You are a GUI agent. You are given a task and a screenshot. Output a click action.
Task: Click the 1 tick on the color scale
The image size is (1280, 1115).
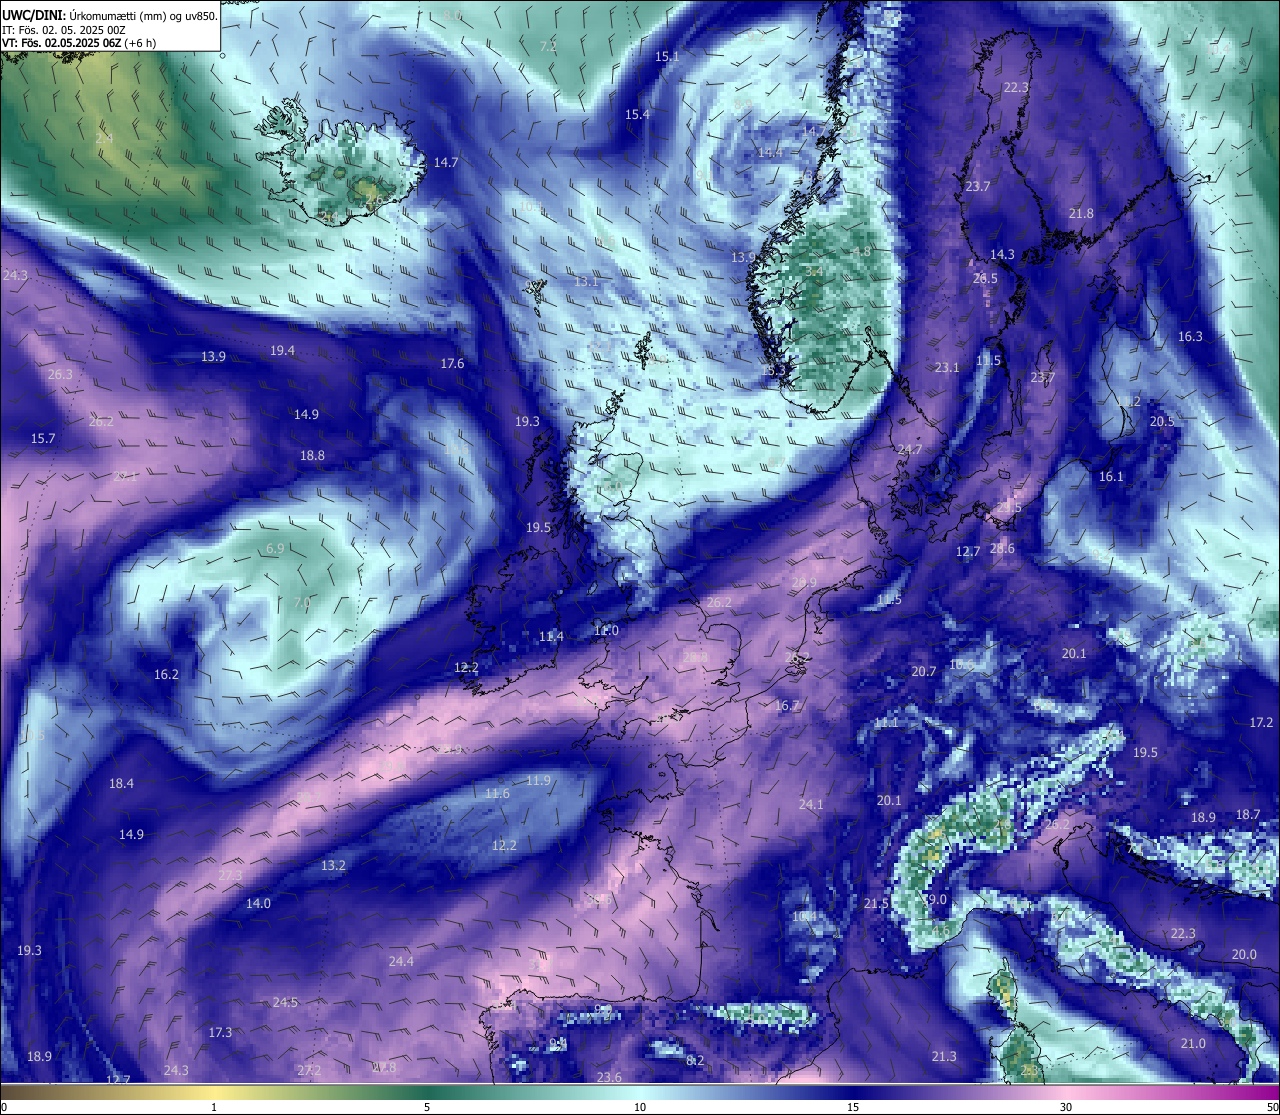tap(214, 1107)
